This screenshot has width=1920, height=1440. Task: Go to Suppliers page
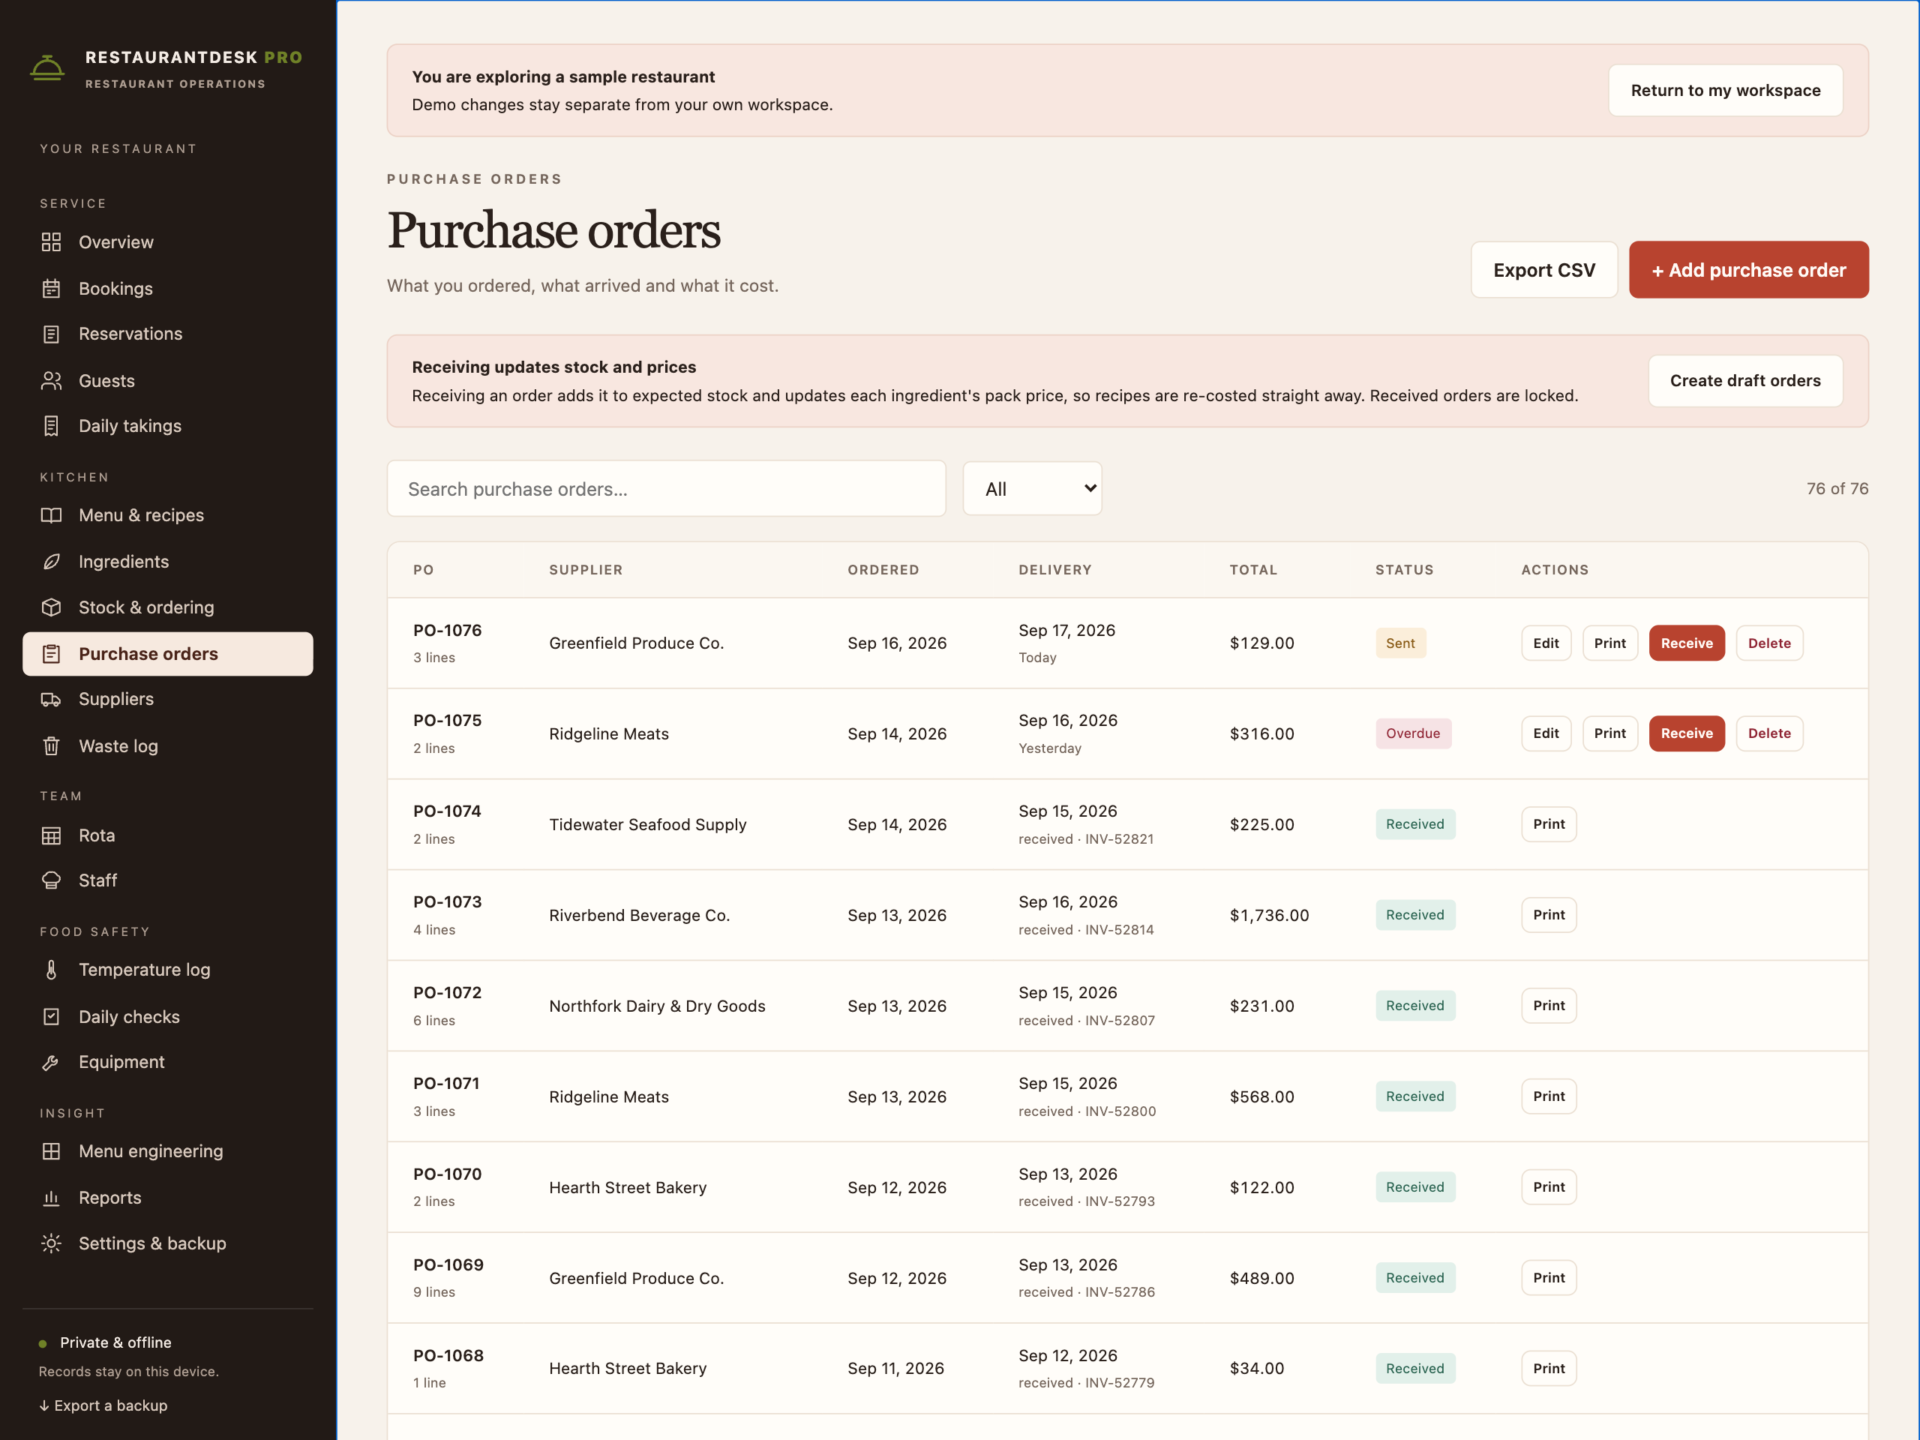click(168, 700)
